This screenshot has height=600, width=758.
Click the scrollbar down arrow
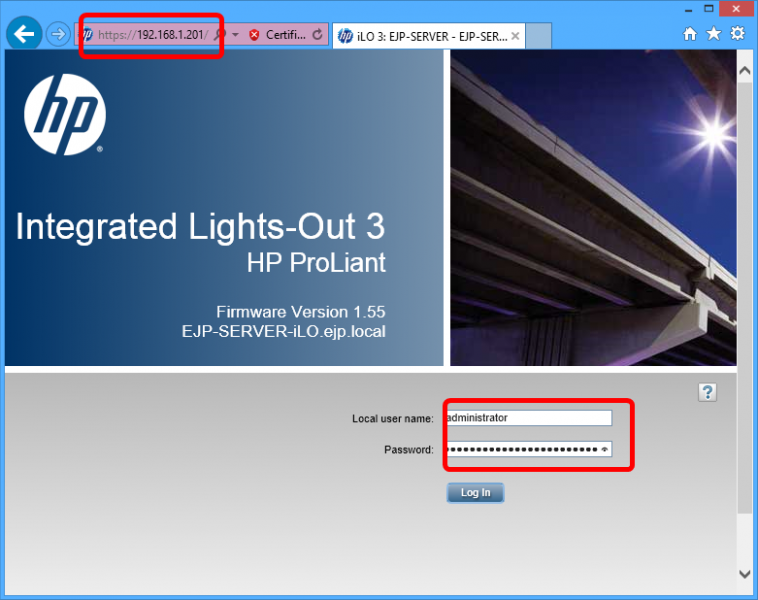click(x=745, y=574)
